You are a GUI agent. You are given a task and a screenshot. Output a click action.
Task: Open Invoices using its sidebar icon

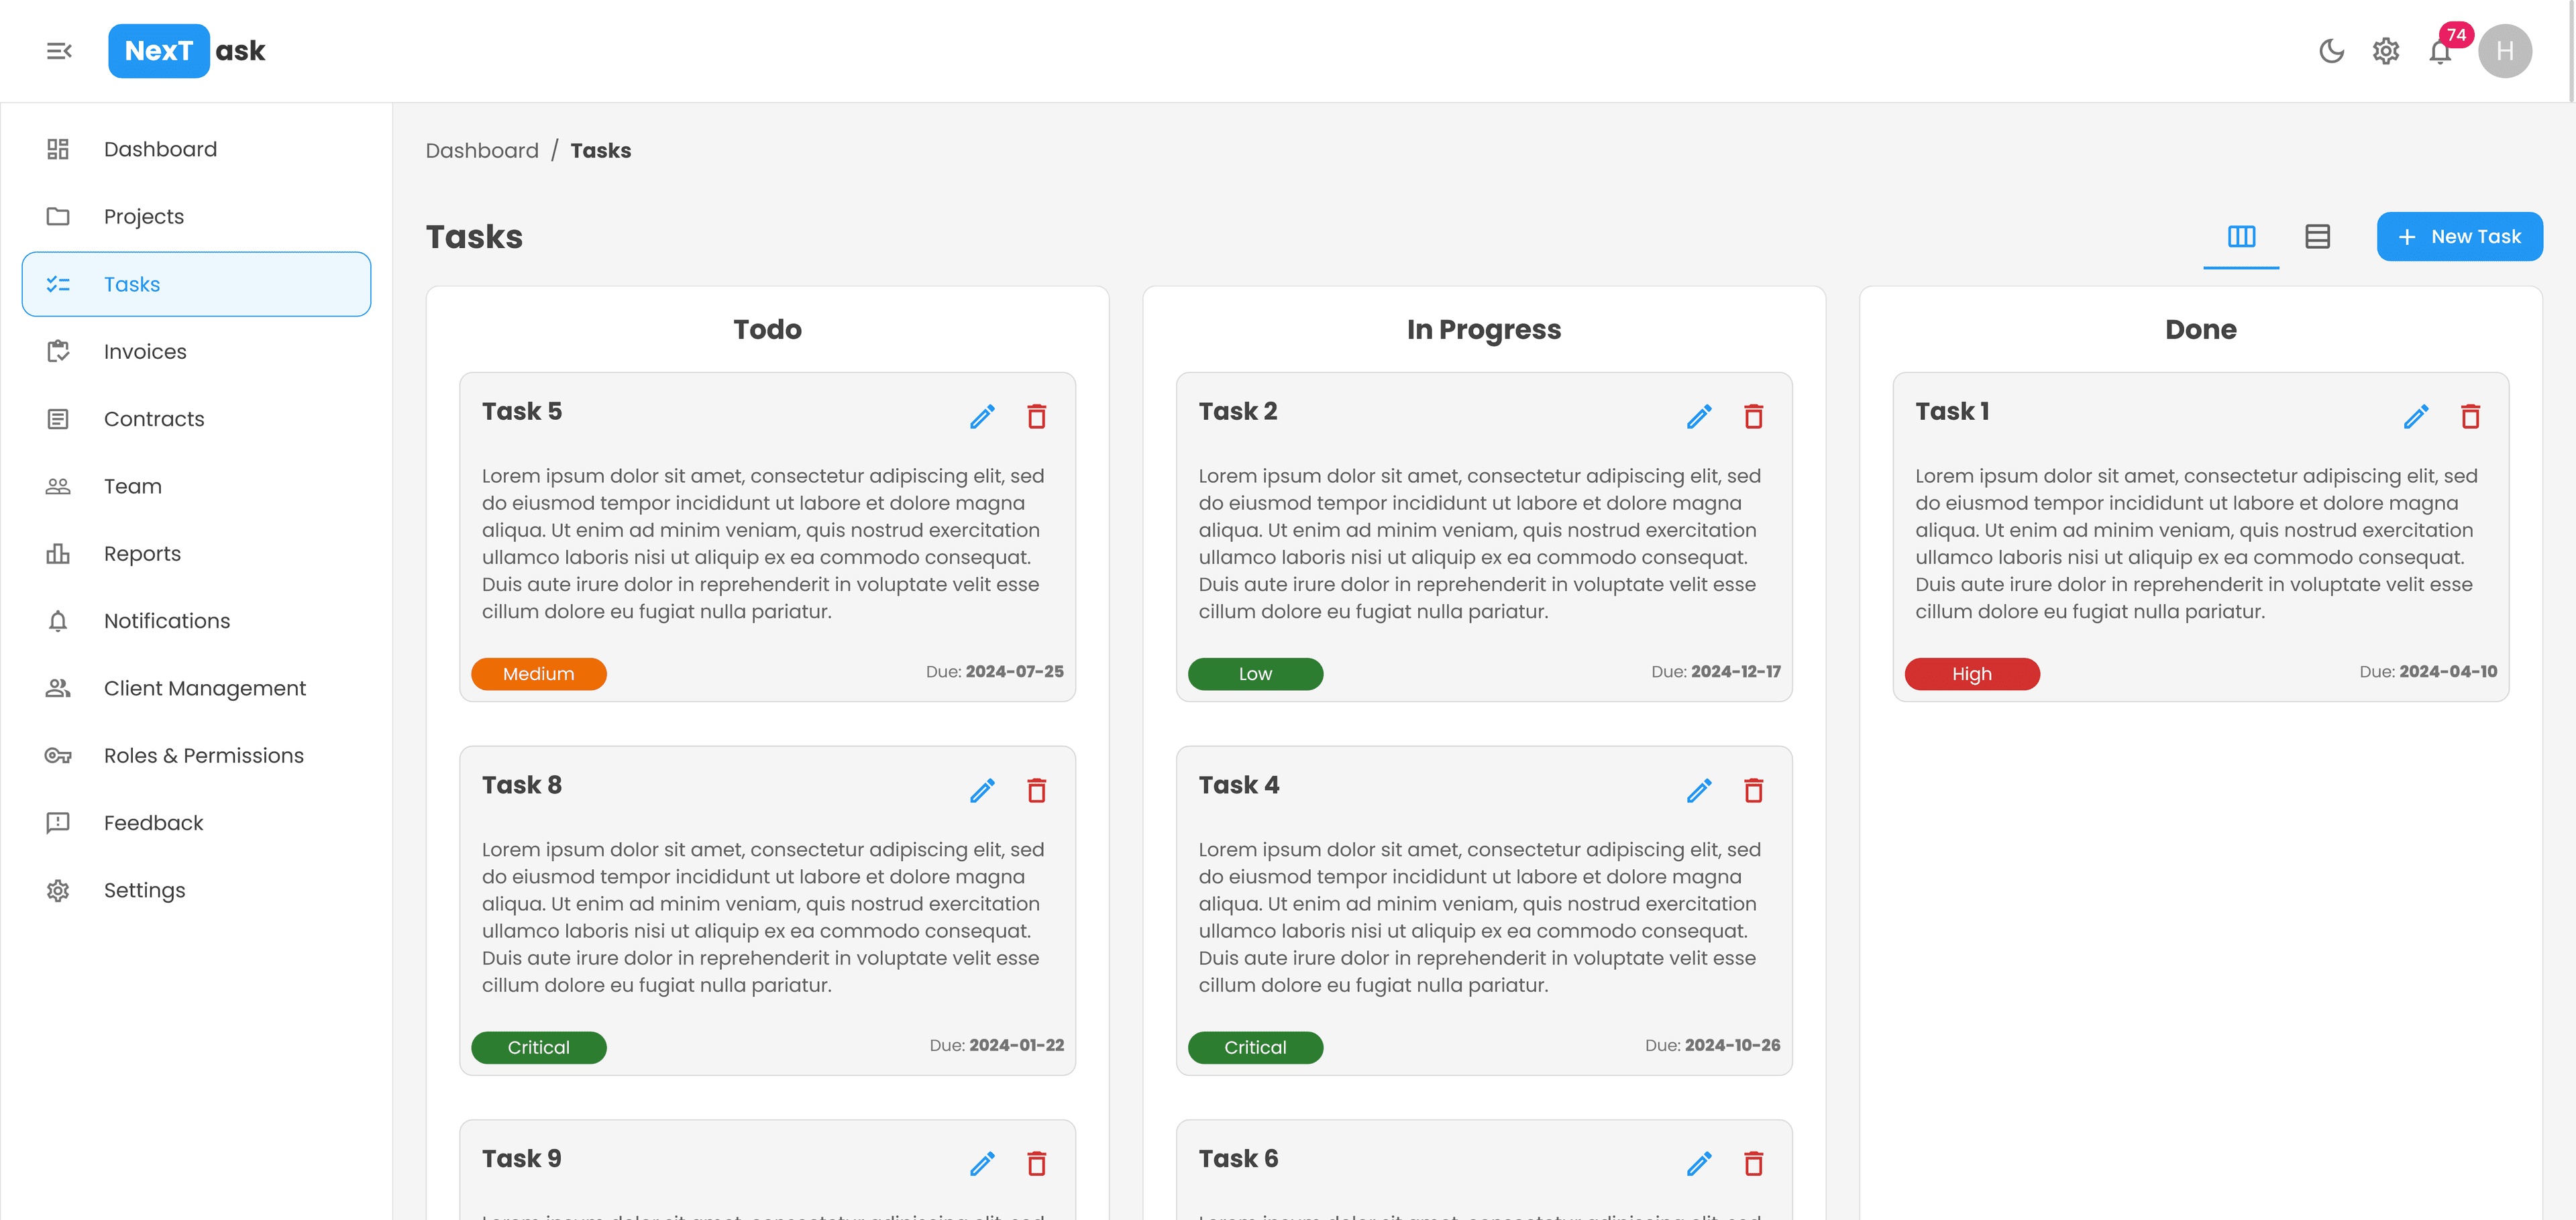coord(58,351)
